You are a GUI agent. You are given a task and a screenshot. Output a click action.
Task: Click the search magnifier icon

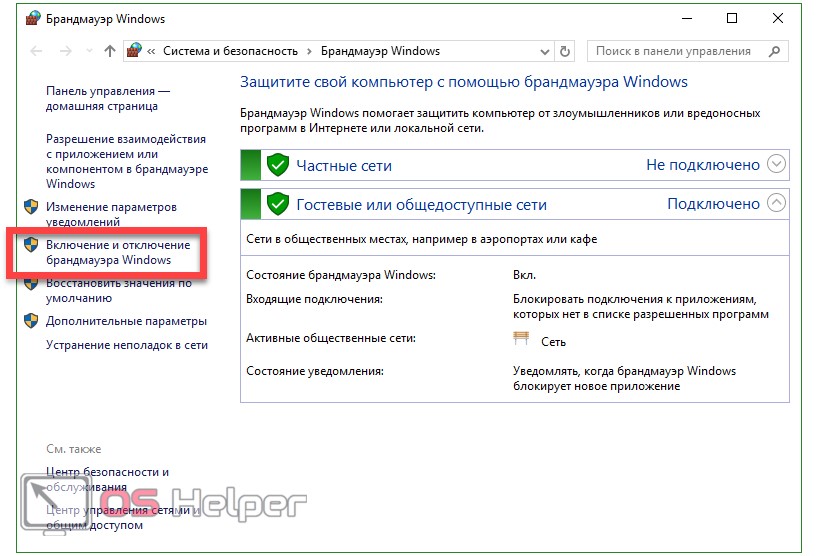coord(773,51)
